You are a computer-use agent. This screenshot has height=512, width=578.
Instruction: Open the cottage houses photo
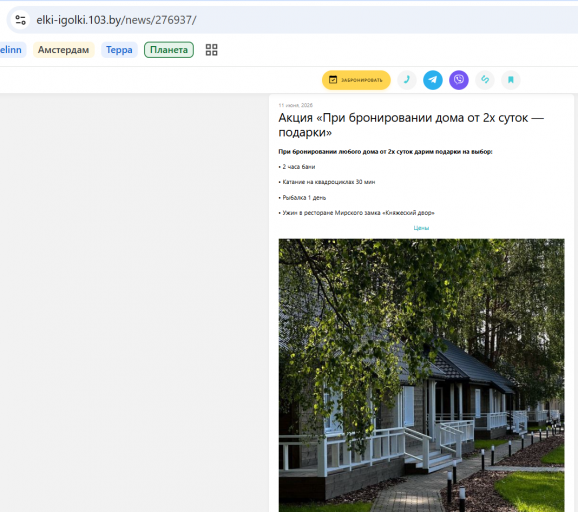421,375
